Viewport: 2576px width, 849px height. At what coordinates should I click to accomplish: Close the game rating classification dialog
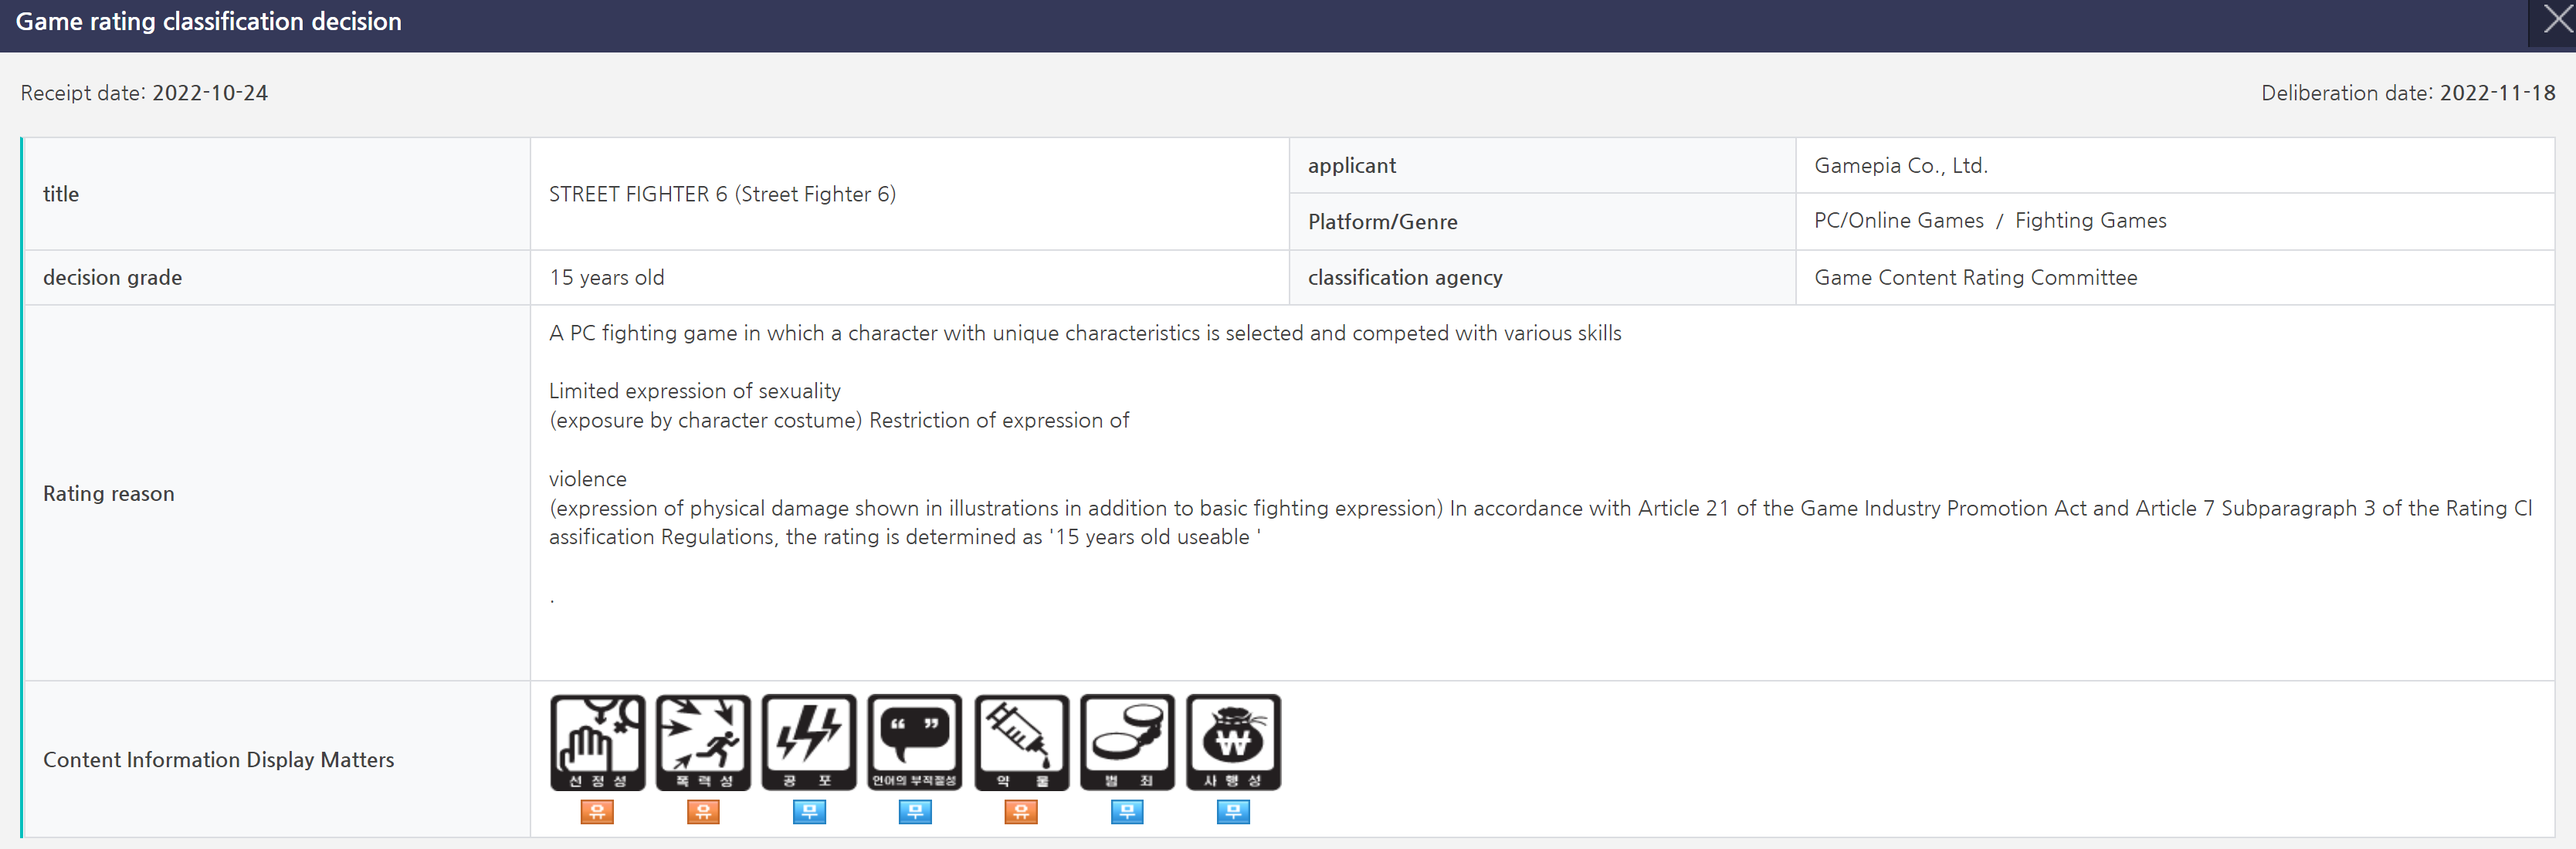(2556, 21)
